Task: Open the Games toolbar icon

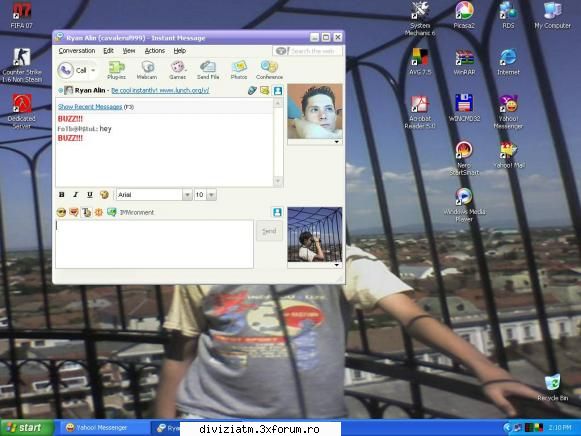Action: click(x=177, y=70)
